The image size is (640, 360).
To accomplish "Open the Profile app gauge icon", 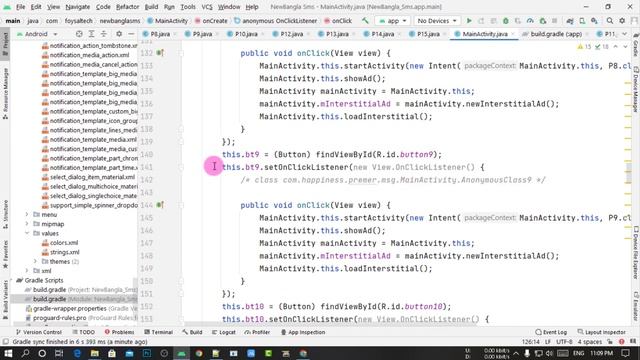I will [530, 20].
